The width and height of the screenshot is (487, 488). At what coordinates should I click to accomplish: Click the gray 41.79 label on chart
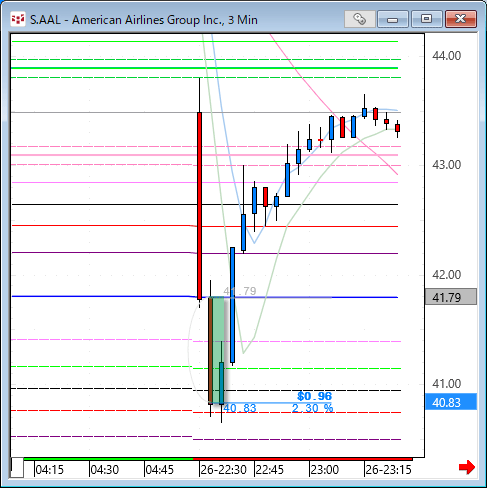(x=240, y=291)
